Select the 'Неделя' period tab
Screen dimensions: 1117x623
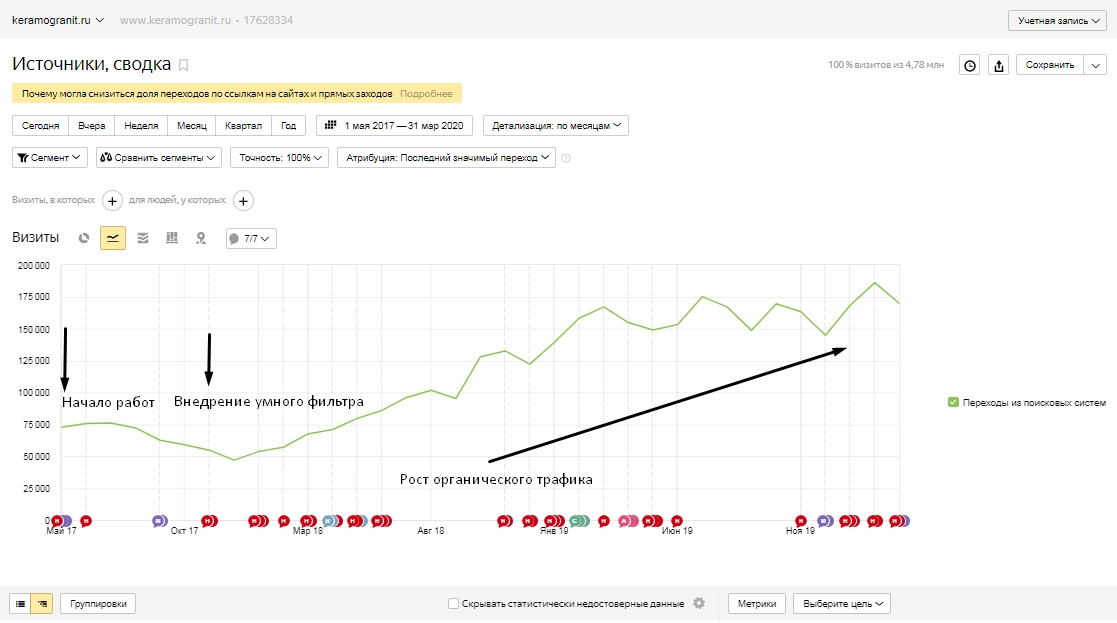(x=141, y=125)
